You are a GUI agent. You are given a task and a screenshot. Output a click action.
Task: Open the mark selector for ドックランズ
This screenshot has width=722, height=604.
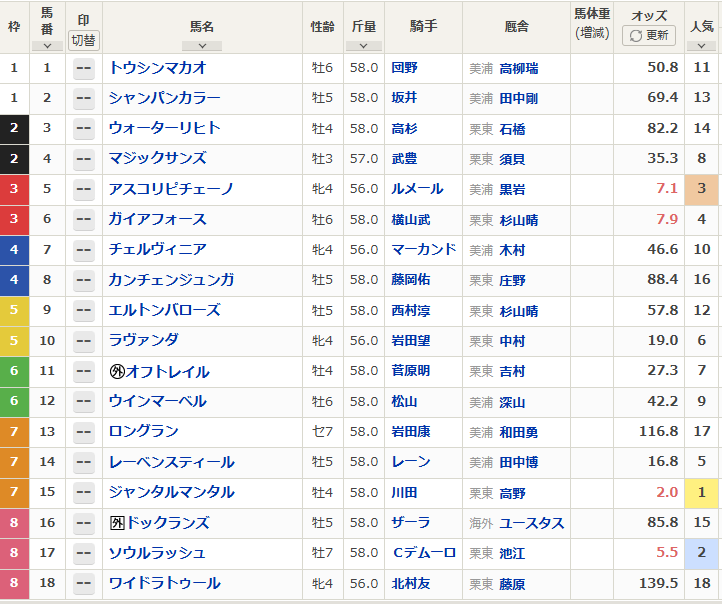(x=84, y=523)
